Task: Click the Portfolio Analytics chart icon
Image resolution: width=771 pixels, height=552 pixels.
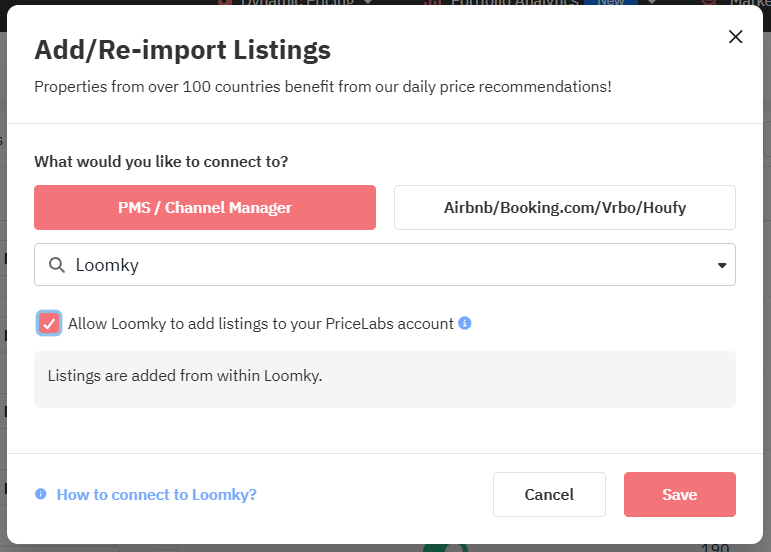Action: pyautogui.click(x=433, y=2)
